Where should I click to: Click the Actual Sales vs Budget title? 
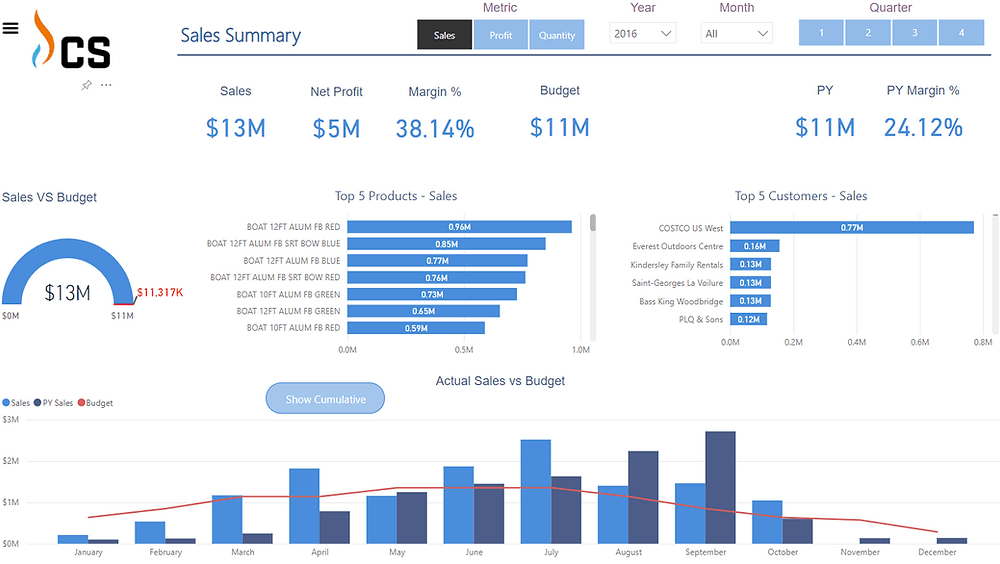(x=500, y=381)
